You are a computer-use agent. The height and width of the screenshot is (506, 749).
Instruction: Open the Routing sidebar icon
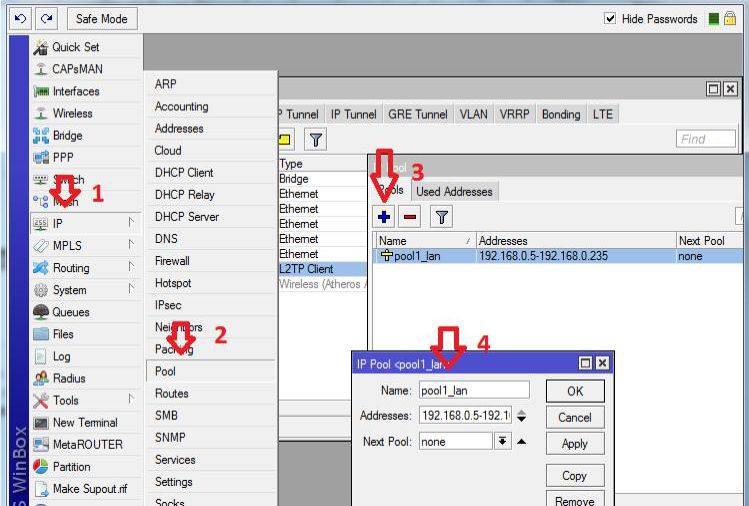41,268
